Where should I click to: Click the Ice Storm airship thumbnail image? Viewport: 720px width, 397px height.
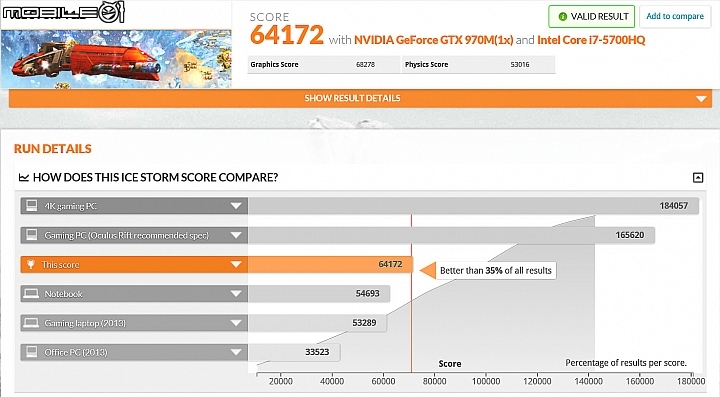[x=116, y=58]
